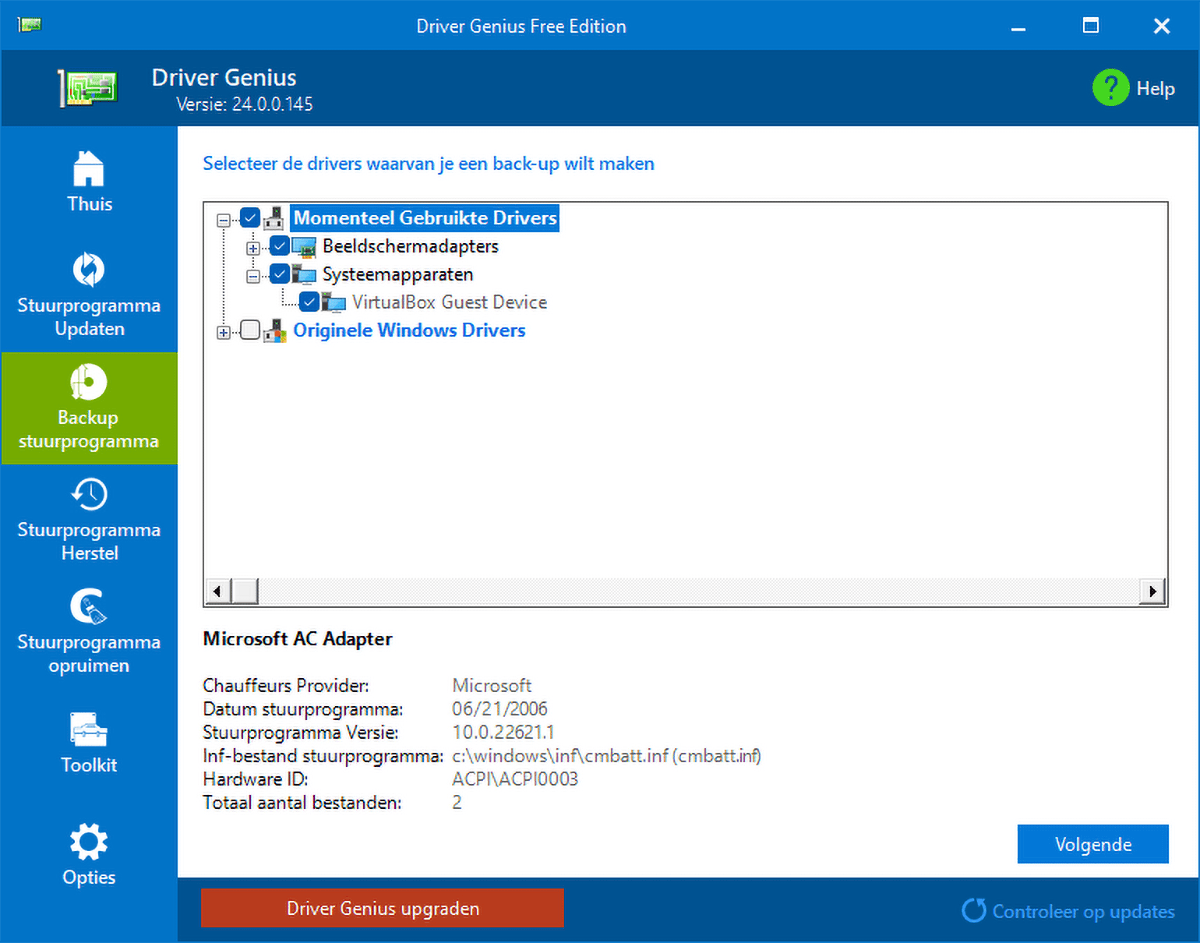Open the Opties label
The width and height of the screenshot is (1200, 943).
click(89, 877)
